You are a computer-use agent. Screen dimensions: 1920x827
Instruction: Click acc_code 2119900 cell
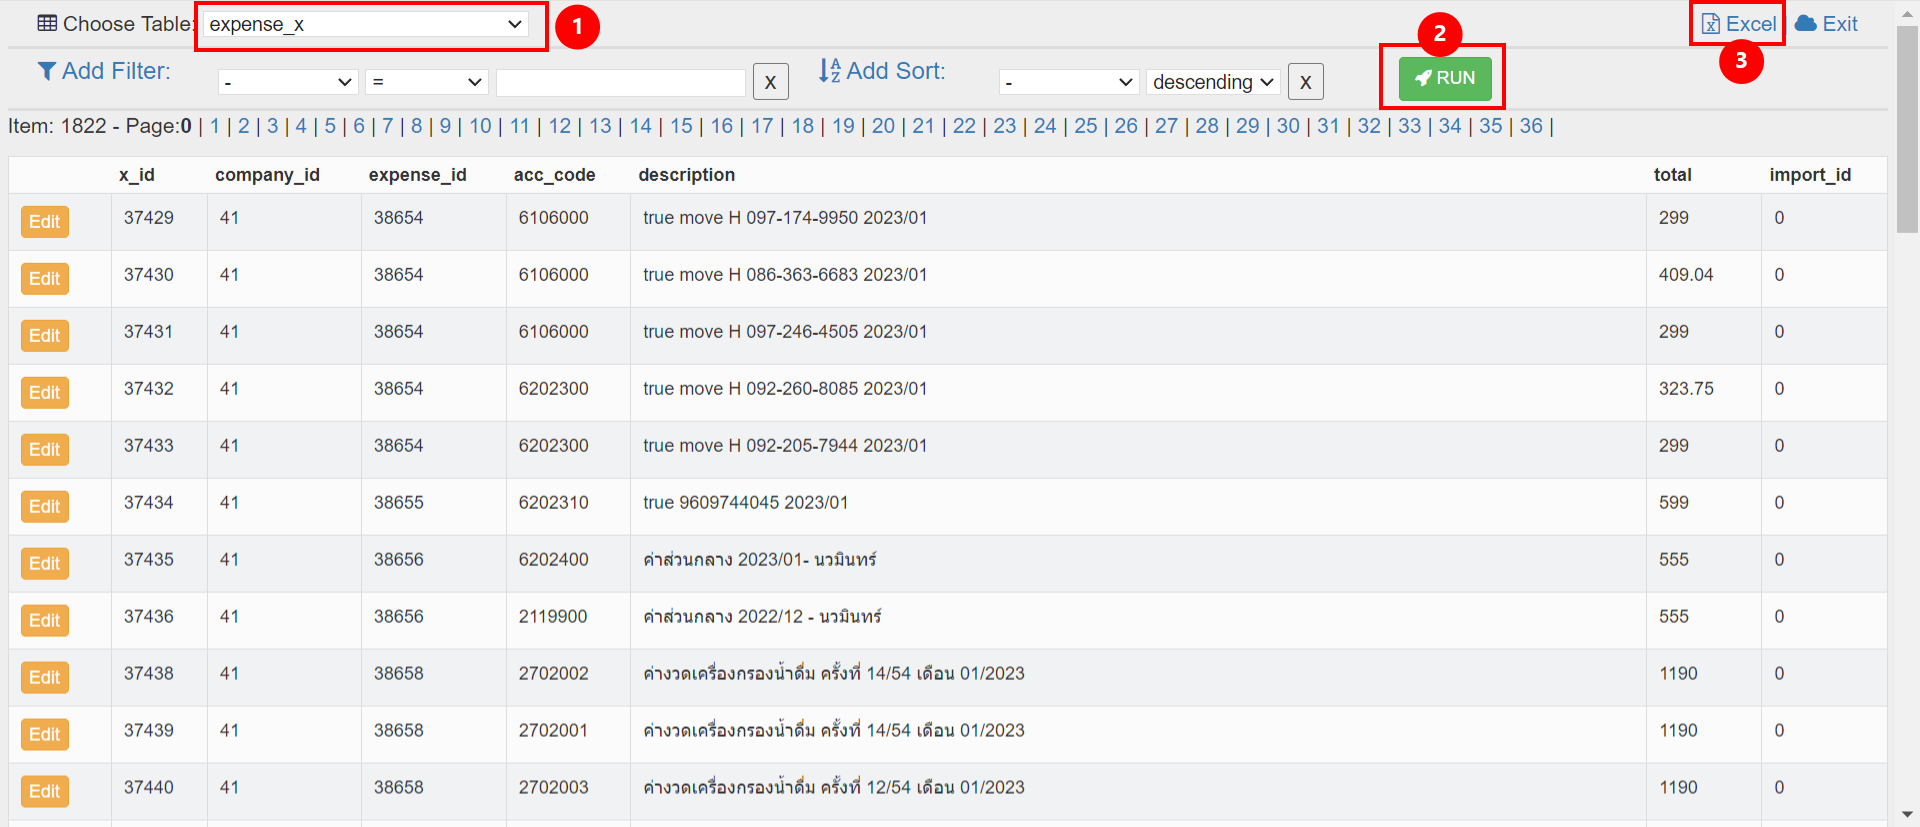point(553,617)
